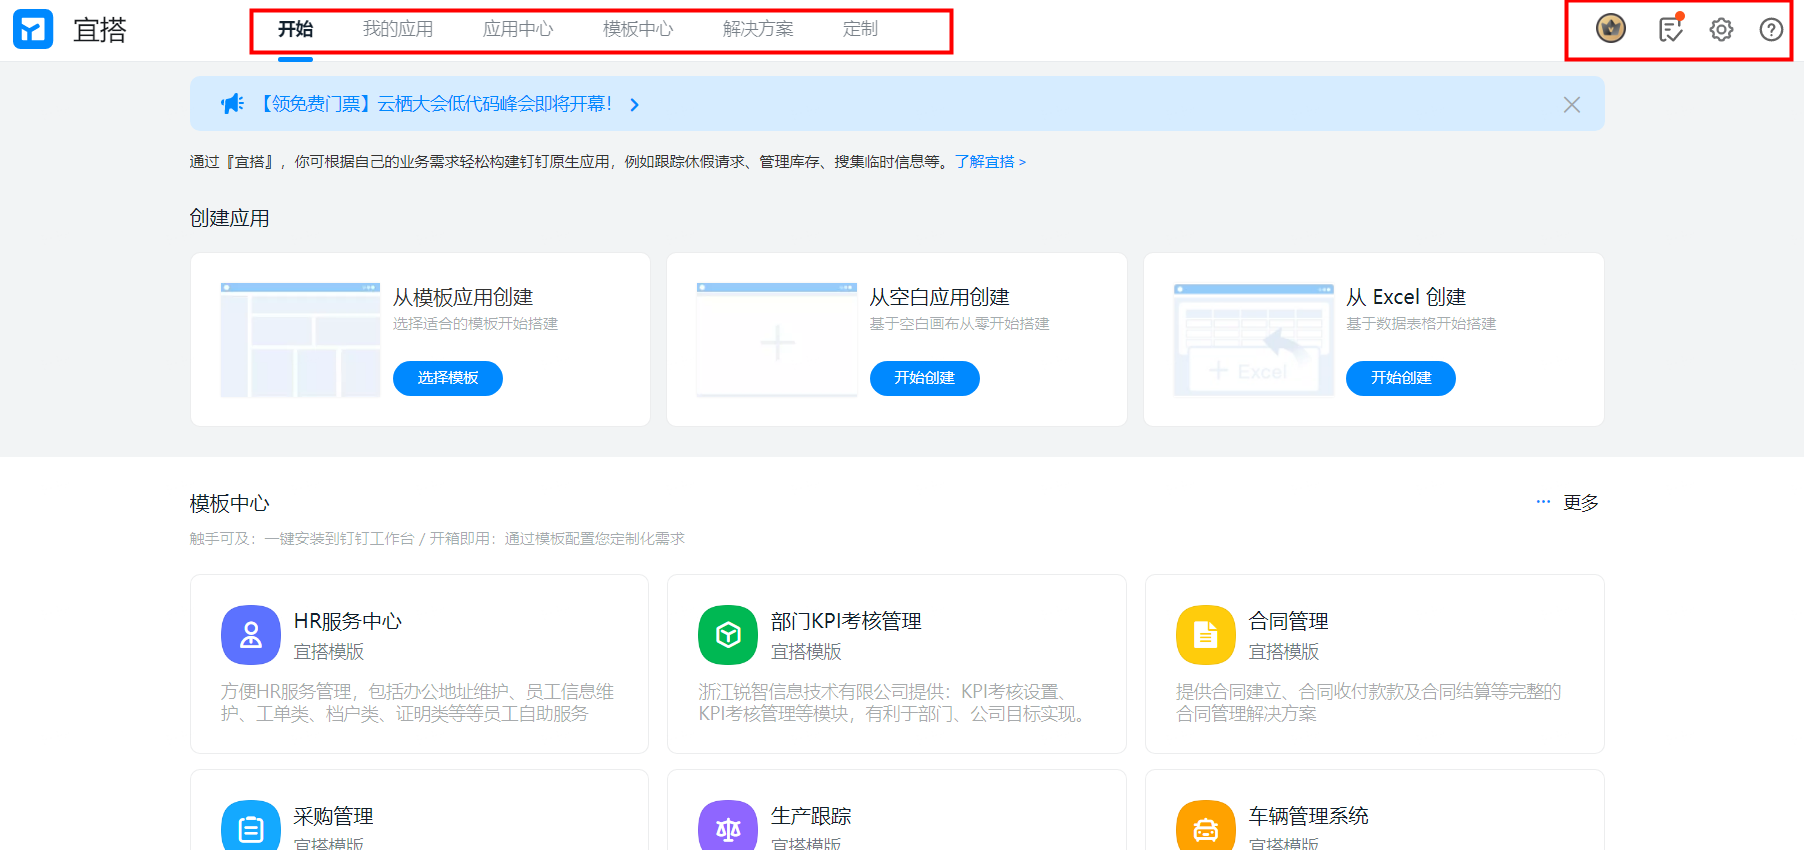Image resolution: width=1804 pixels, height=850 pixels.
Task: Click the HR服务中心 description text
Action: point(418,703)
